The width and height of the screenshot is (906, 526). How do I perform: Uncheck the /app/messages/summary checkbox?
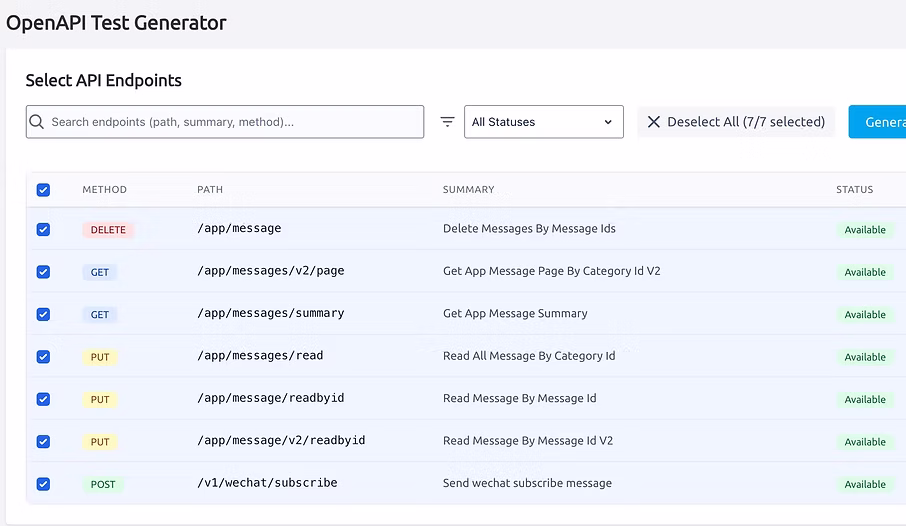coord(43,314)
